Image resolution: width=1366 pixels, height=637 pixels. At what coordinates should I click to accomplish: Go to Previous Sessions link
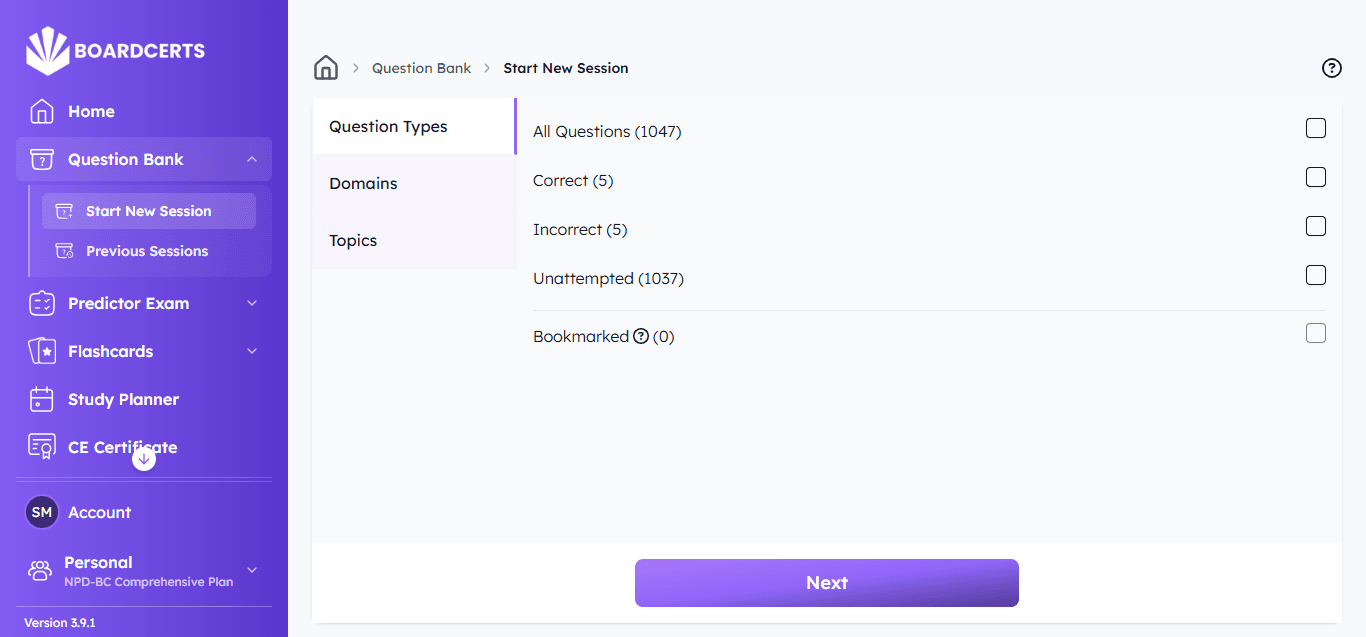click(147, 251)
